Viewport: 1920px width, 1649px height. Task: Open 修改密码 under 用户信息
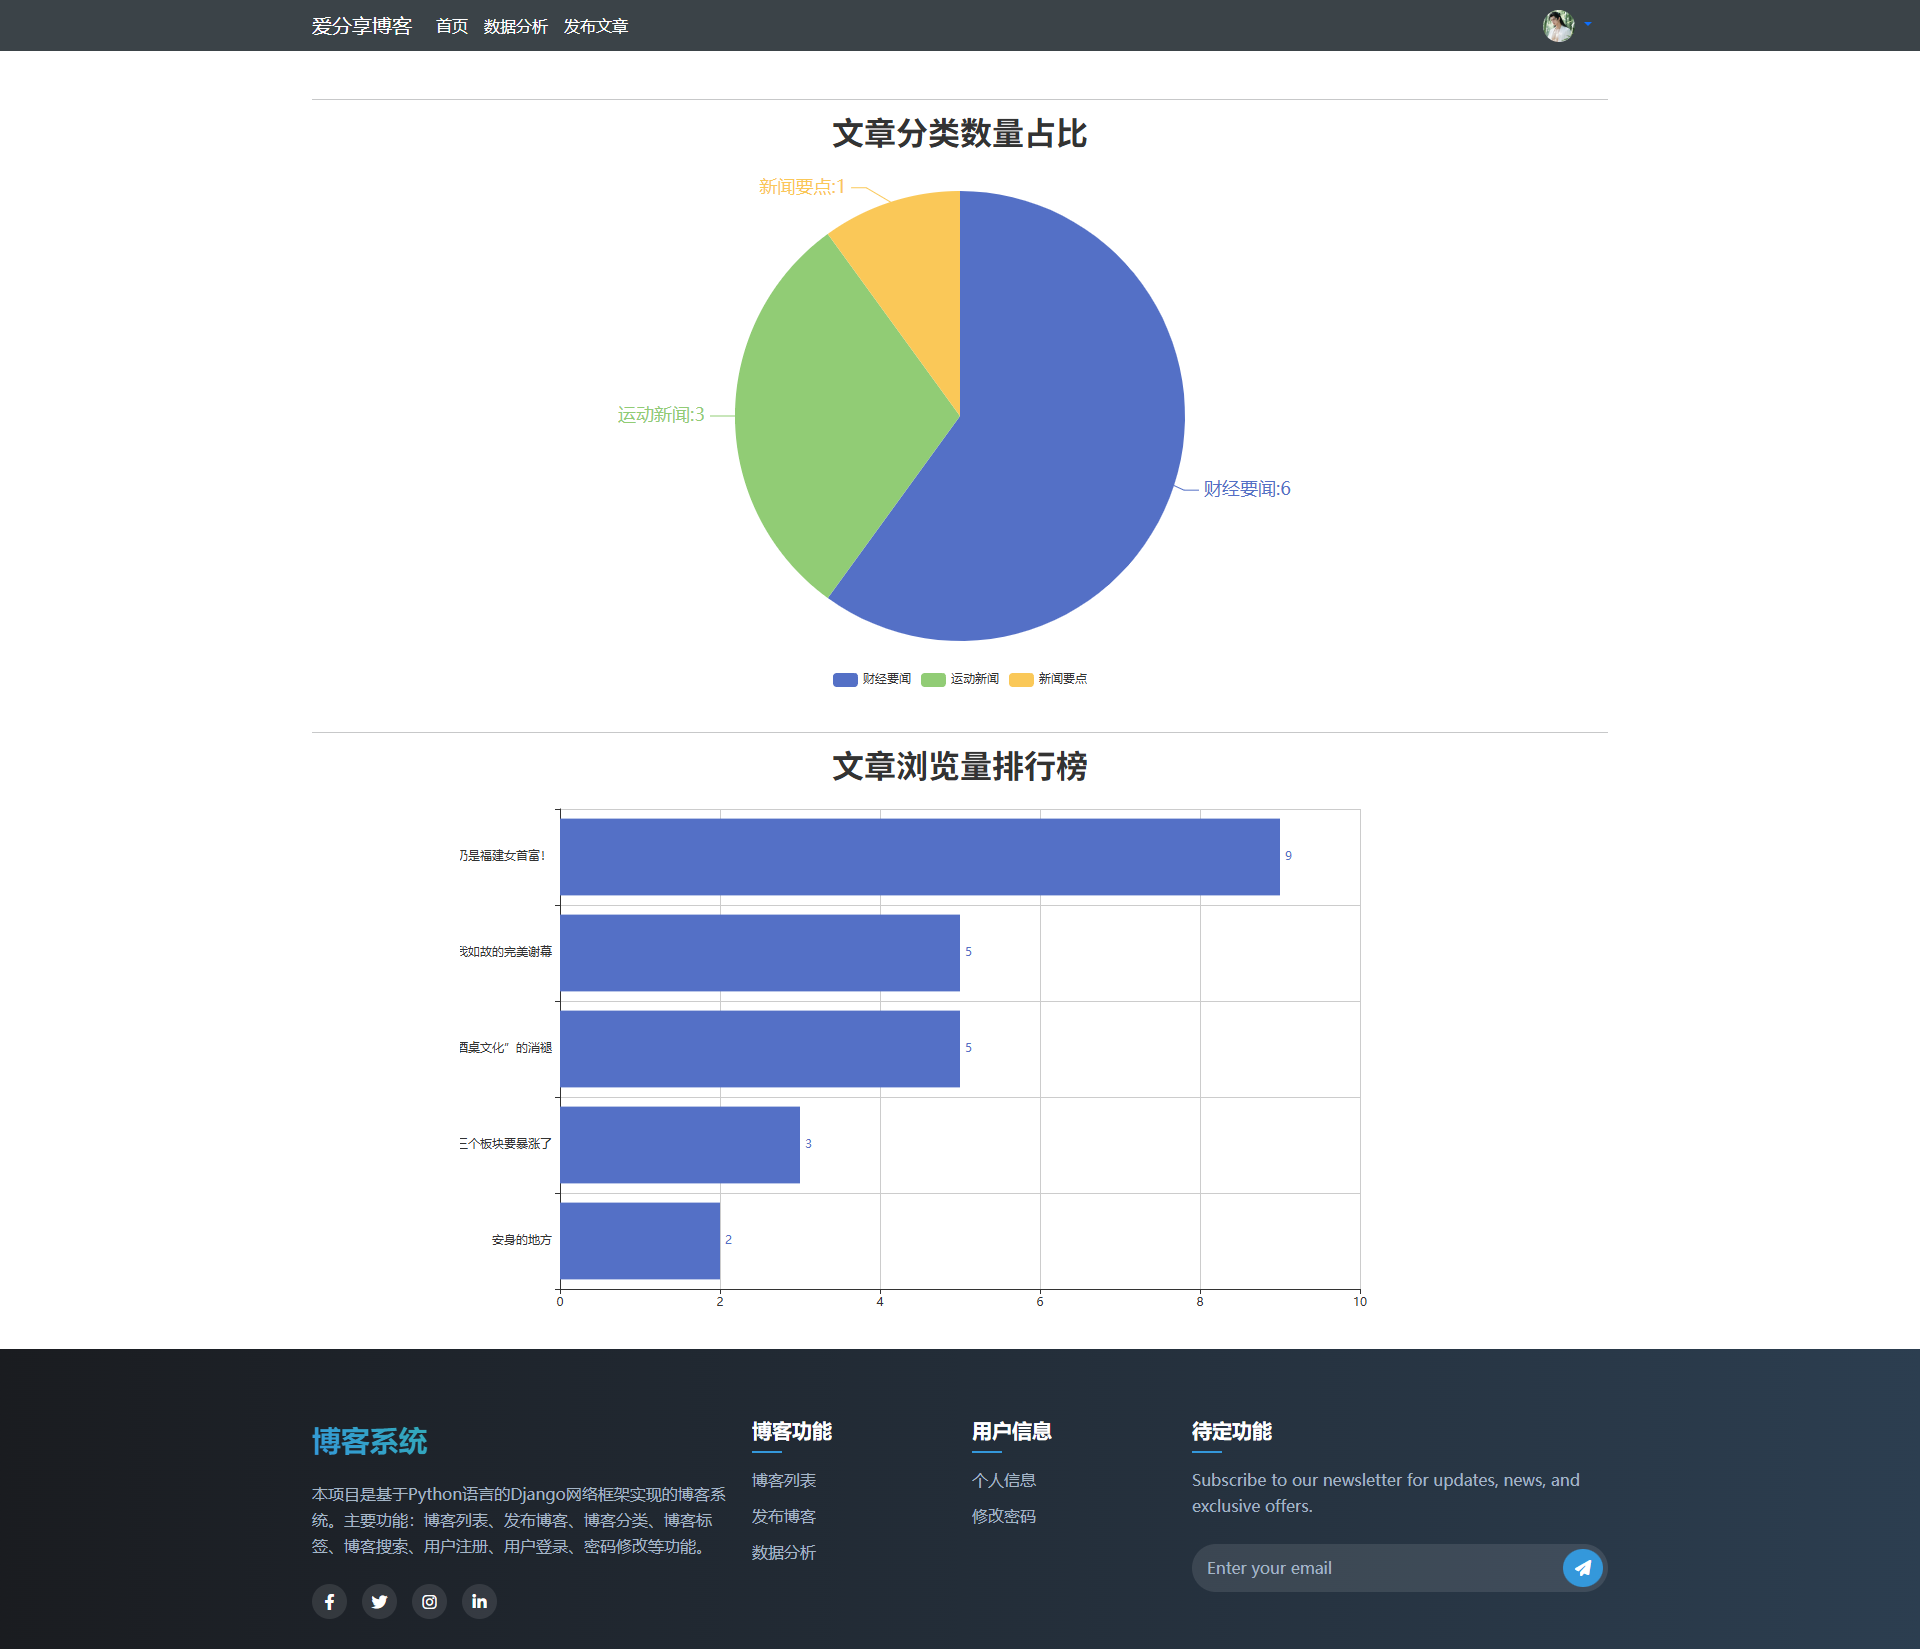(1004, 1516)
